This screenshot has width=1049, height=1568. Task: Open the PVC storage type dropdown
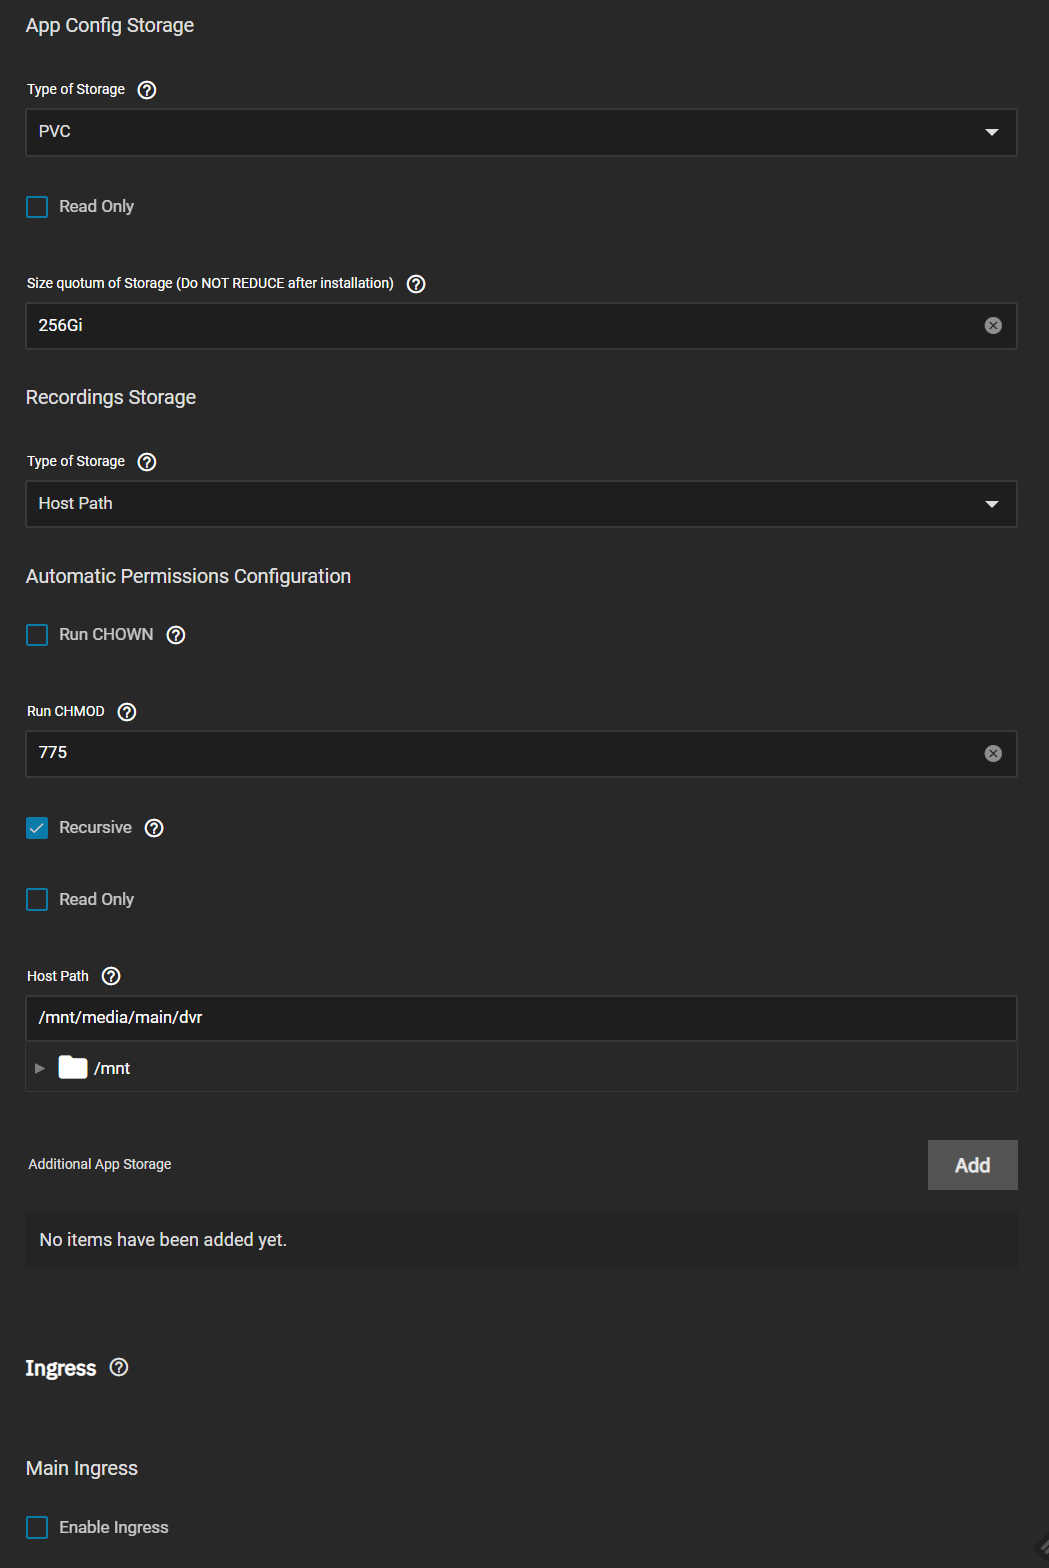tap(521, 132)
